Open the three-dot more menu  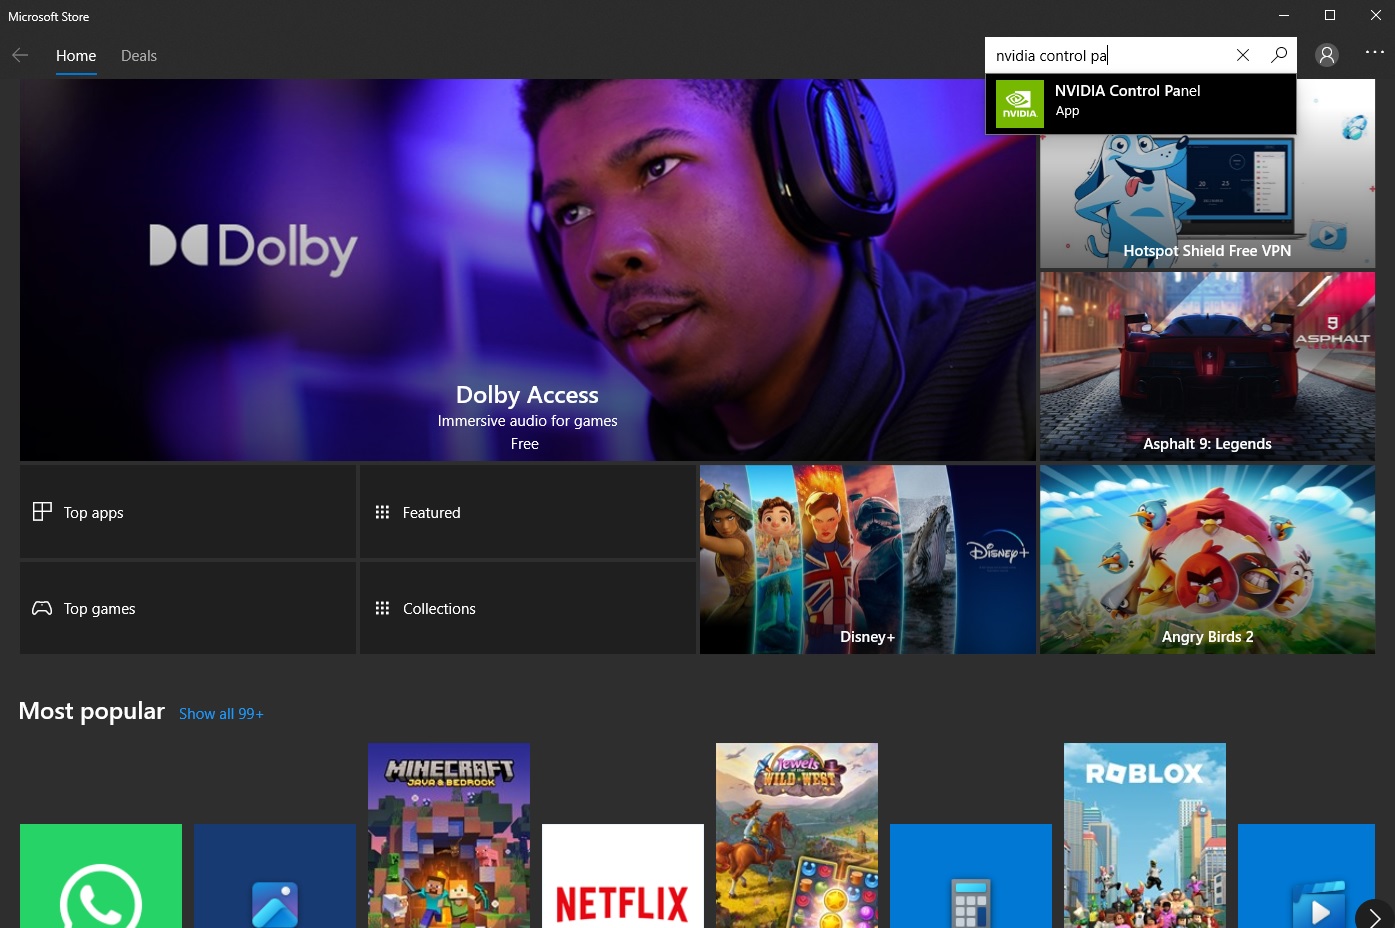coord(1375,52)
